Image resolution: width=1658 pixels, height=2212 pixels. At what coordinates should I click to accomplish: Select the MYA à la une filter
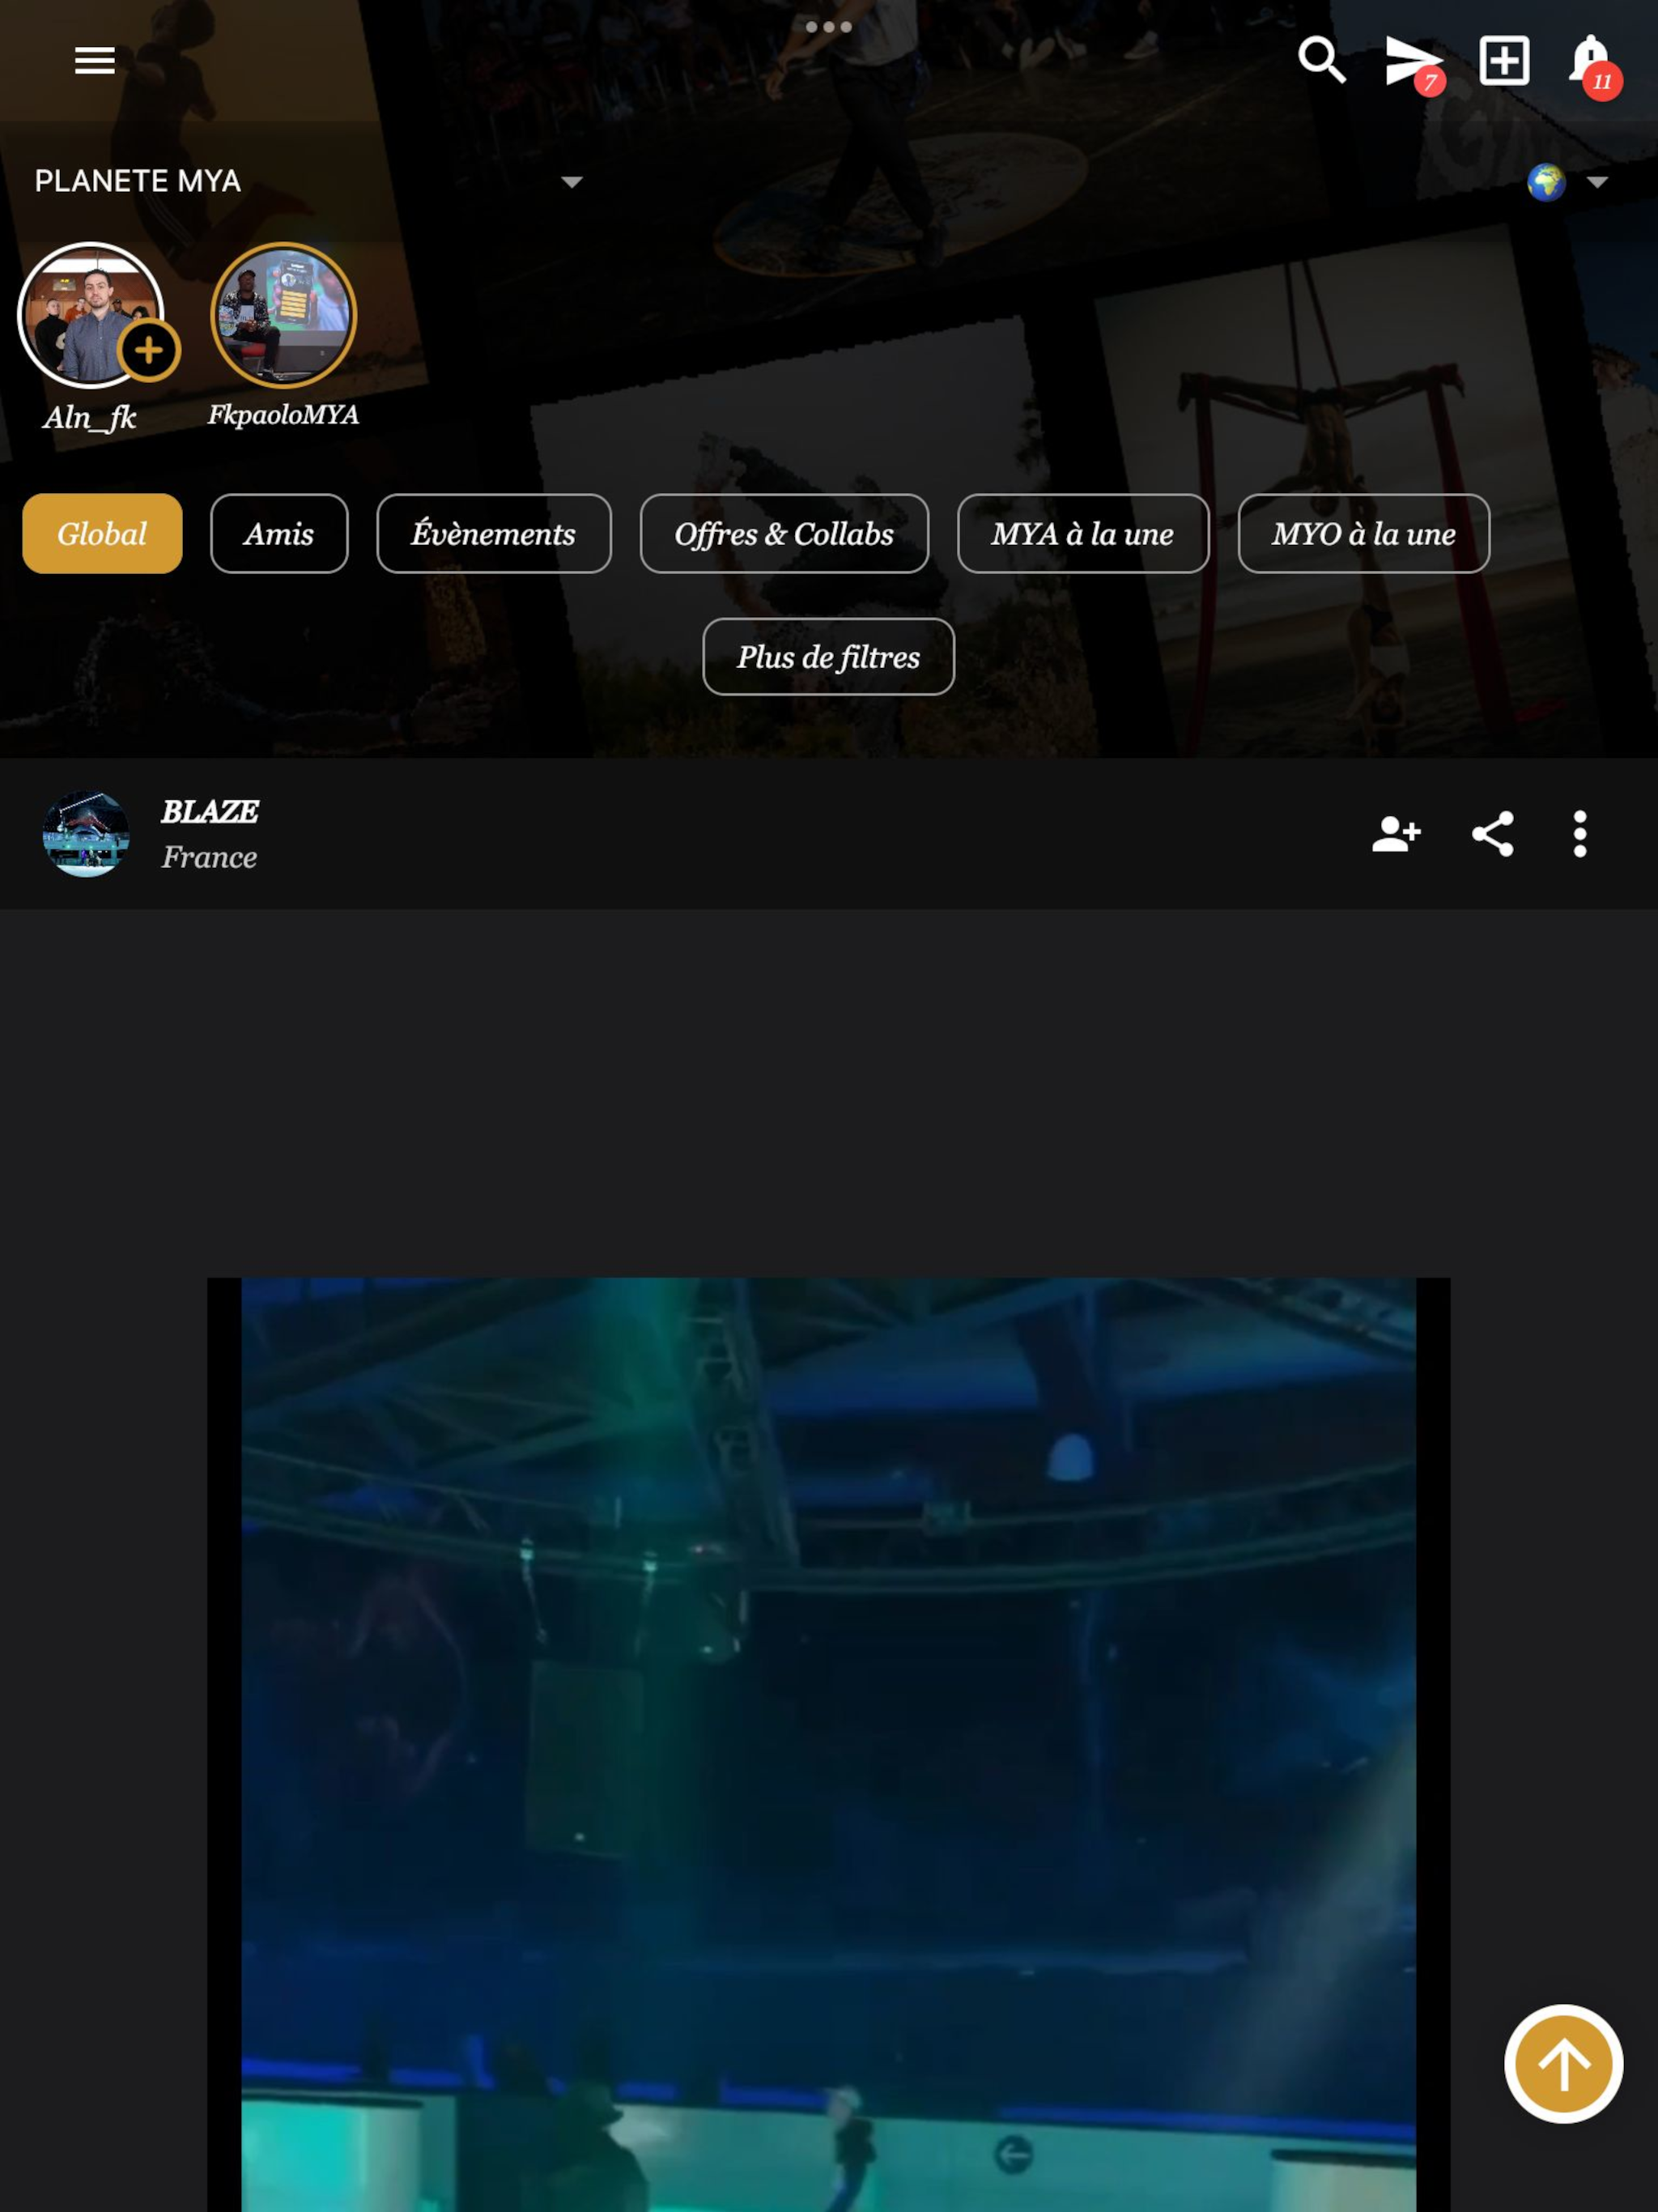[x=1083, y=534]
